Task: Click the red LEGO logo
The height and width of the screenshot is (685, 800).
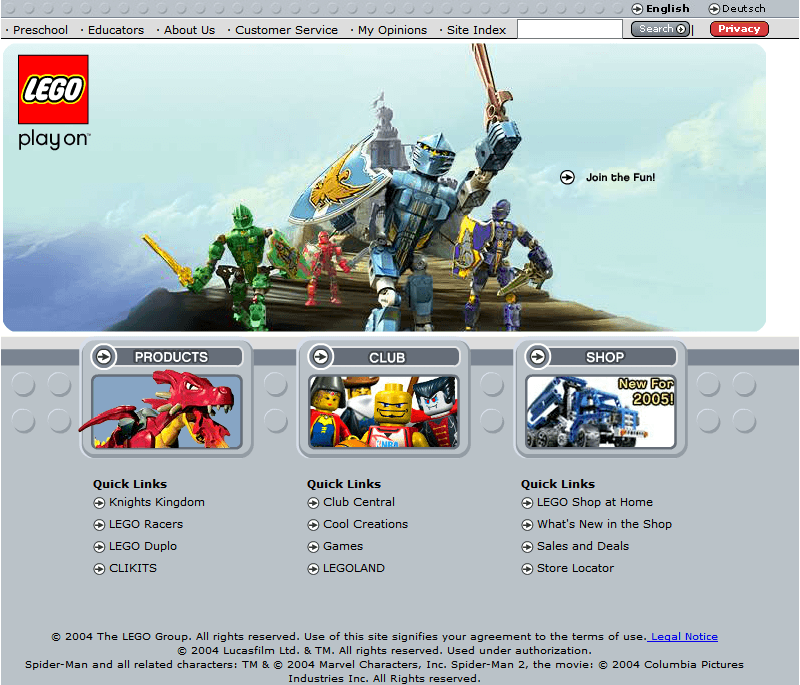Action: click(53, 89)
